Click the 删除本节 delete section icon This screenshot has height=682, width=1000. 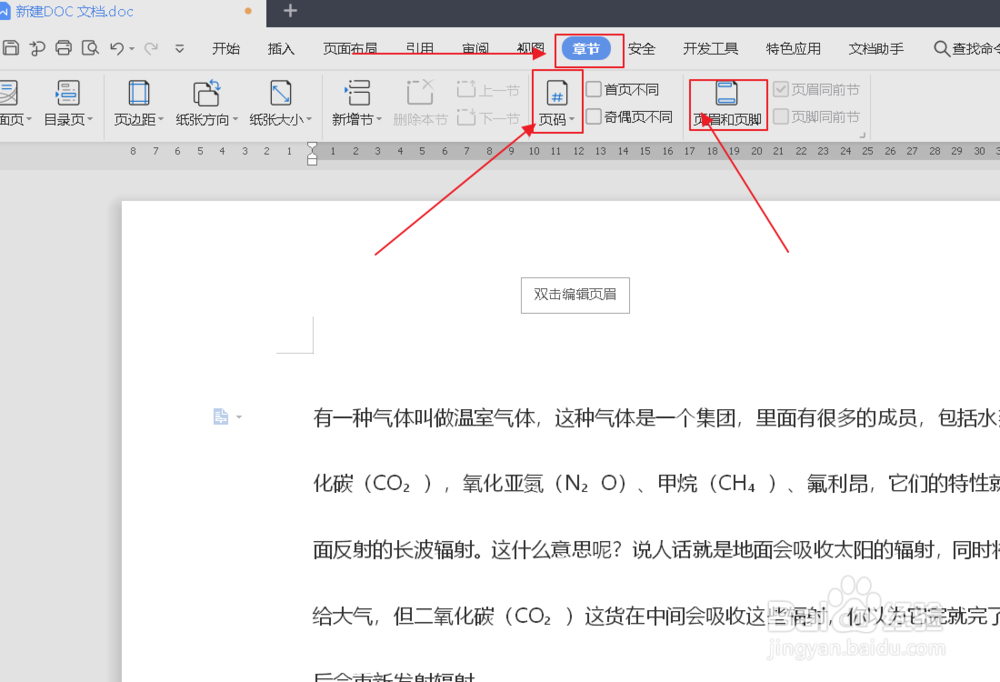coord(420,93)
